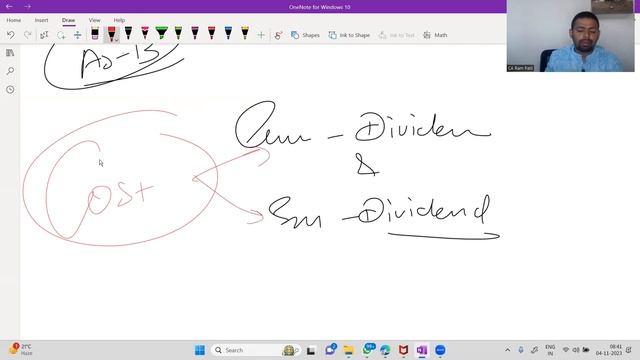Open McAfee from the taskbar
This screenshot has height=360, width=640.
[x=403, y=350]
